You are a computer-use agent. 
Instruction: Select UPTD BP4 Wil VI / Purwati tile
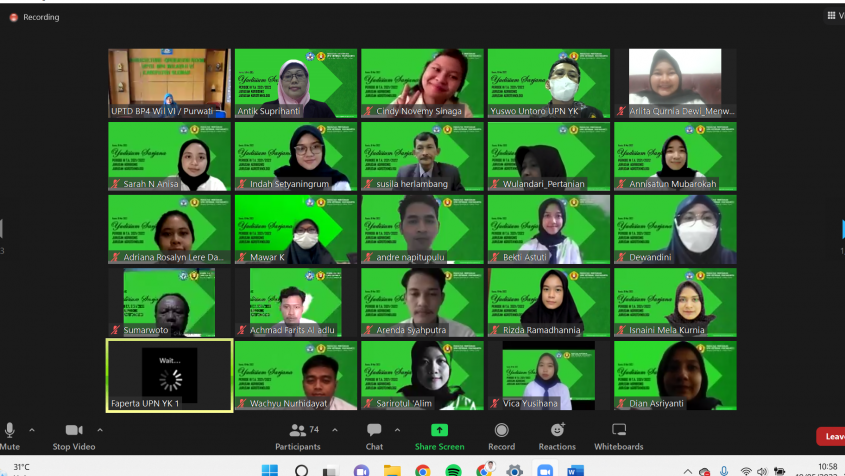coord(169,83)
